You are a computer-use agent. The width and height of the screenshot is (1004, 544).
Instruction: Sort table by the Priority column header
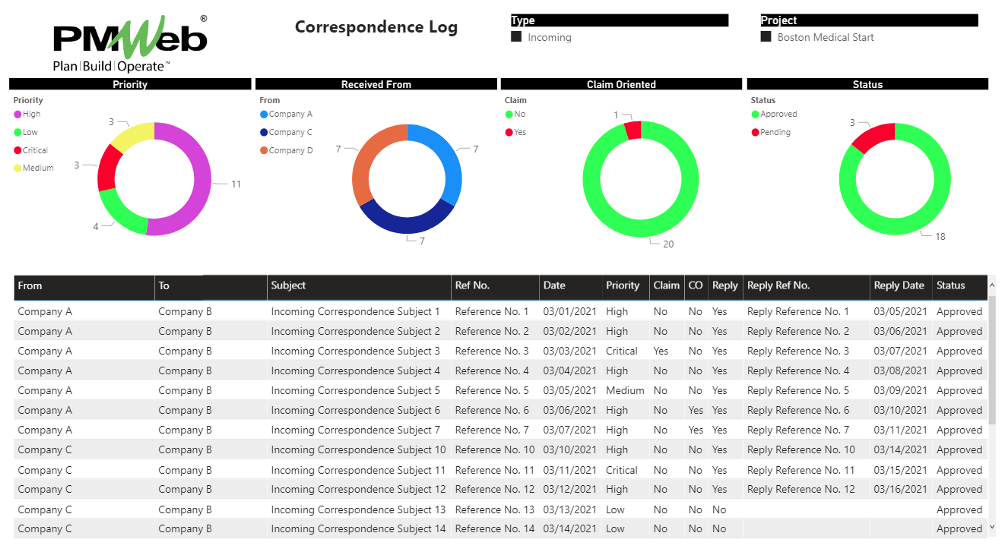[622, 286]
